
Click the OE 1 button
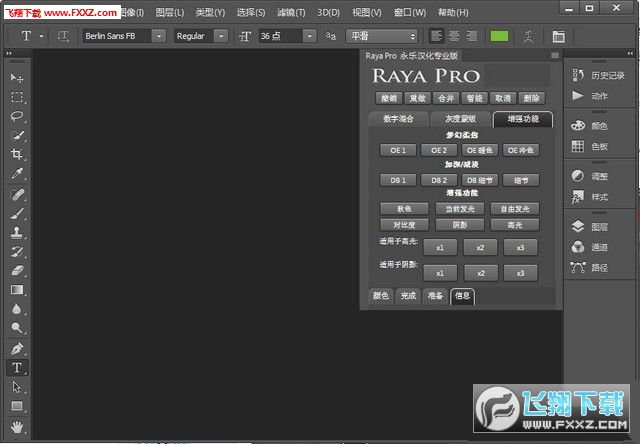[398, 150]
